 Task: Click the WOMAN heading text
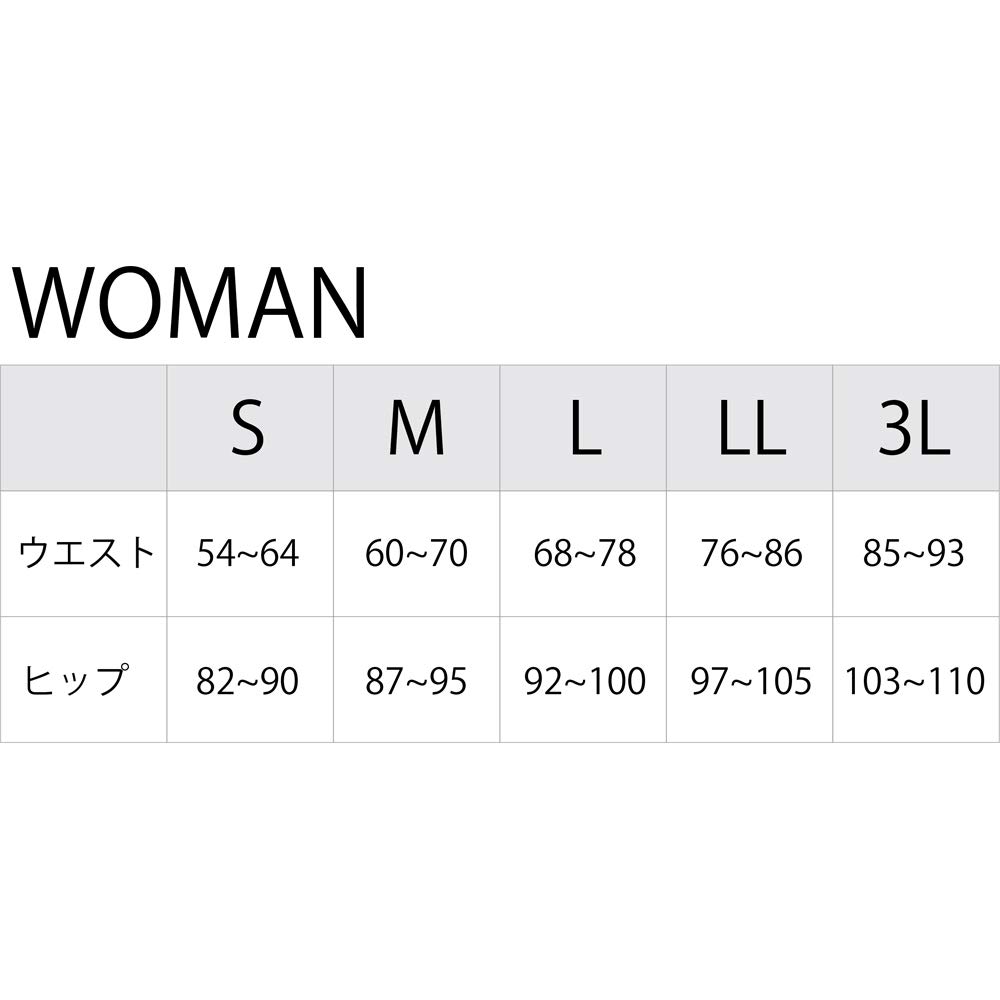190,301
